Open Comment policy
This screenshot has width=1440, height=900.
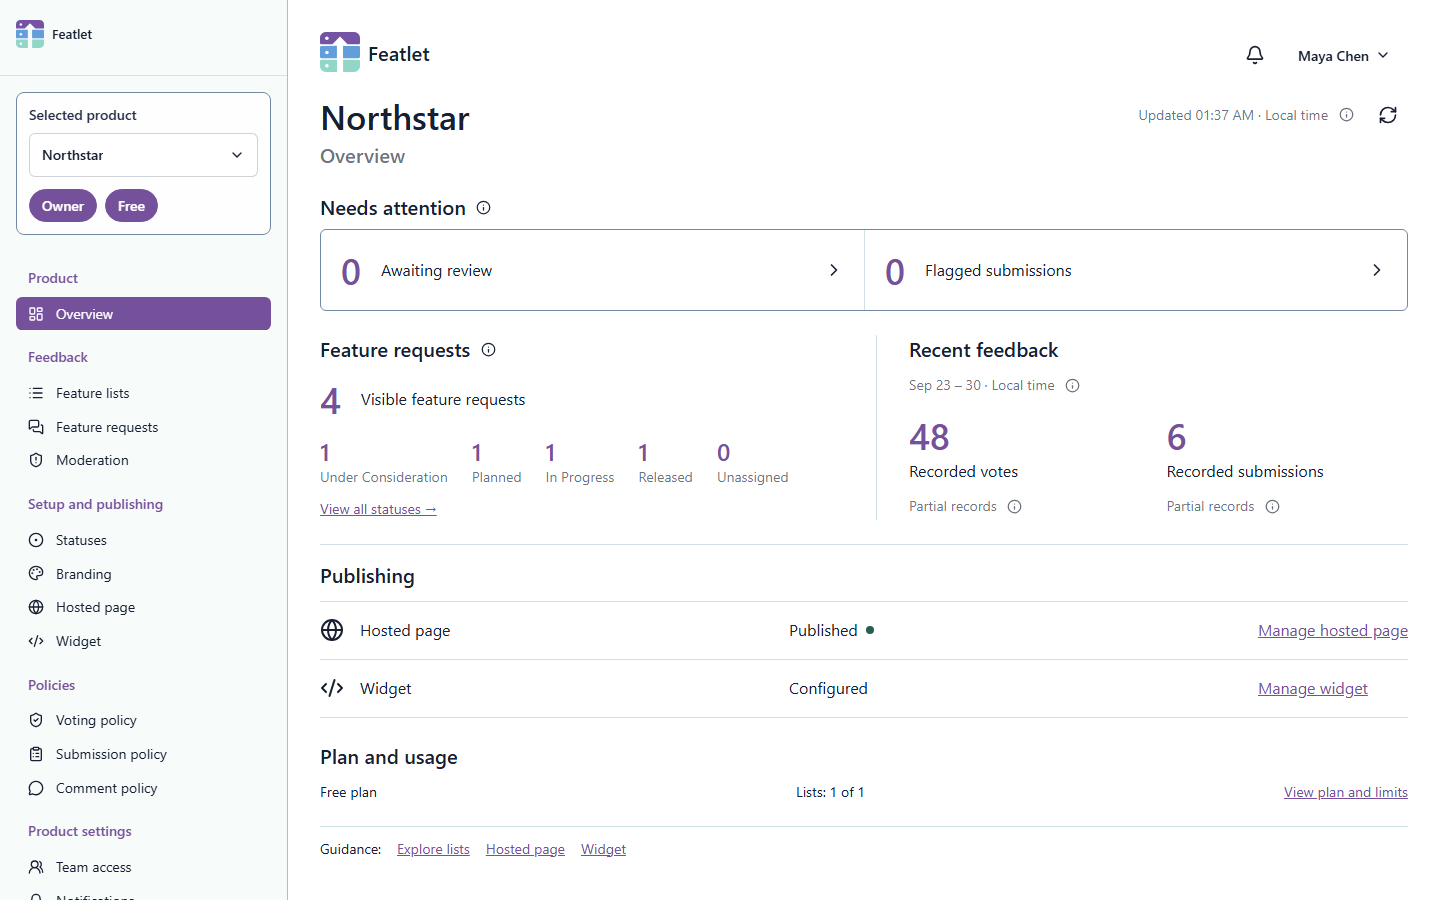[143, 788]
